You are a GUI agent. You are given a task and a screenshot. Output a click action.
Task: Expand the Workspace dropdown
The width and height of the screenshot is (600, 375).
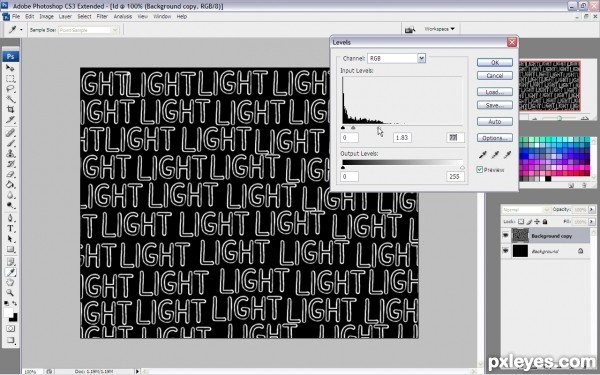tap(440, 29)
